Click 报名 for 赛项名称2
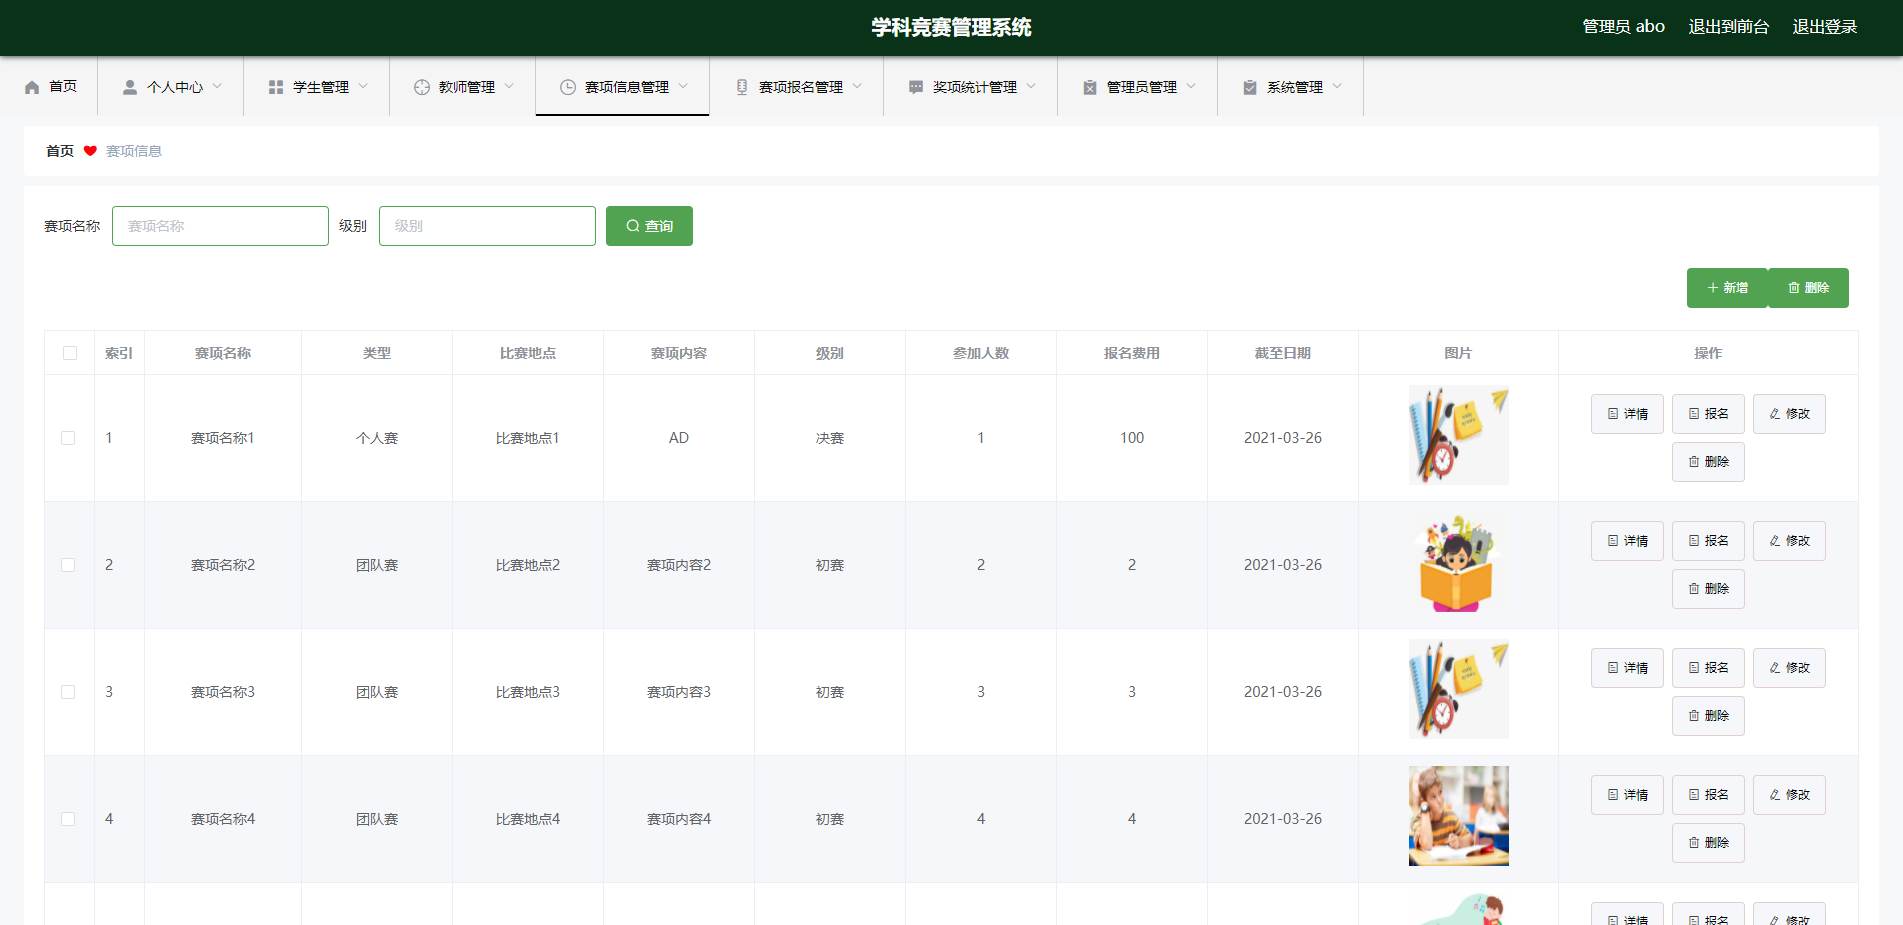Screen dimensions: 1903x925 point(1708,541)
